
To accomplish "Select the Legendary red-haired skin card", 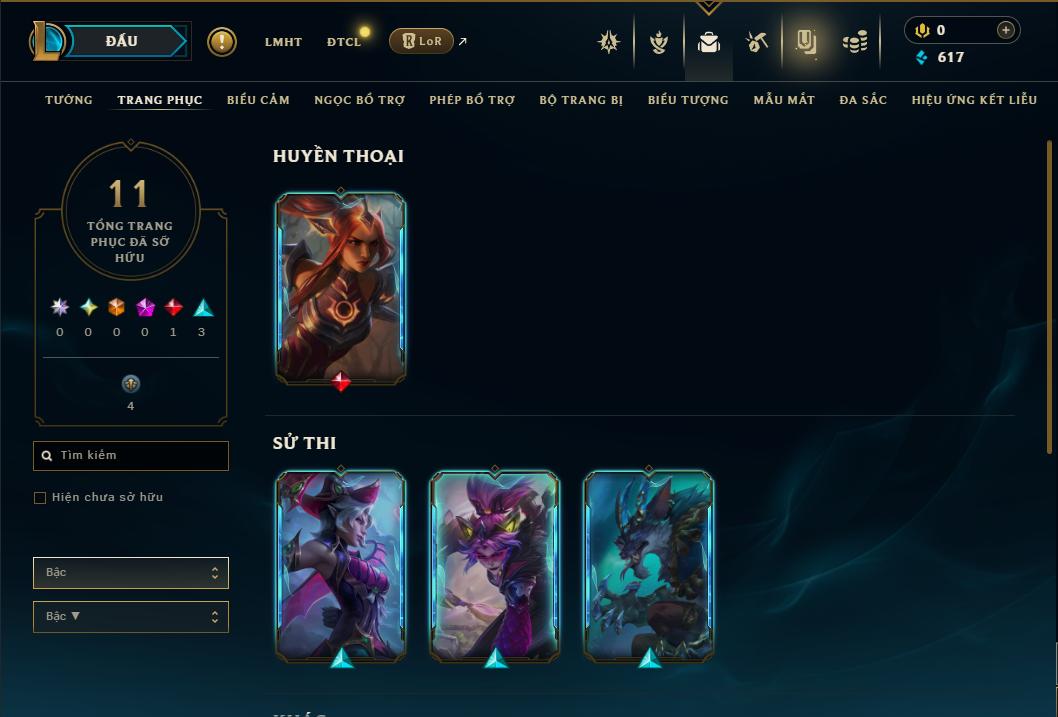I will [341, 289].
